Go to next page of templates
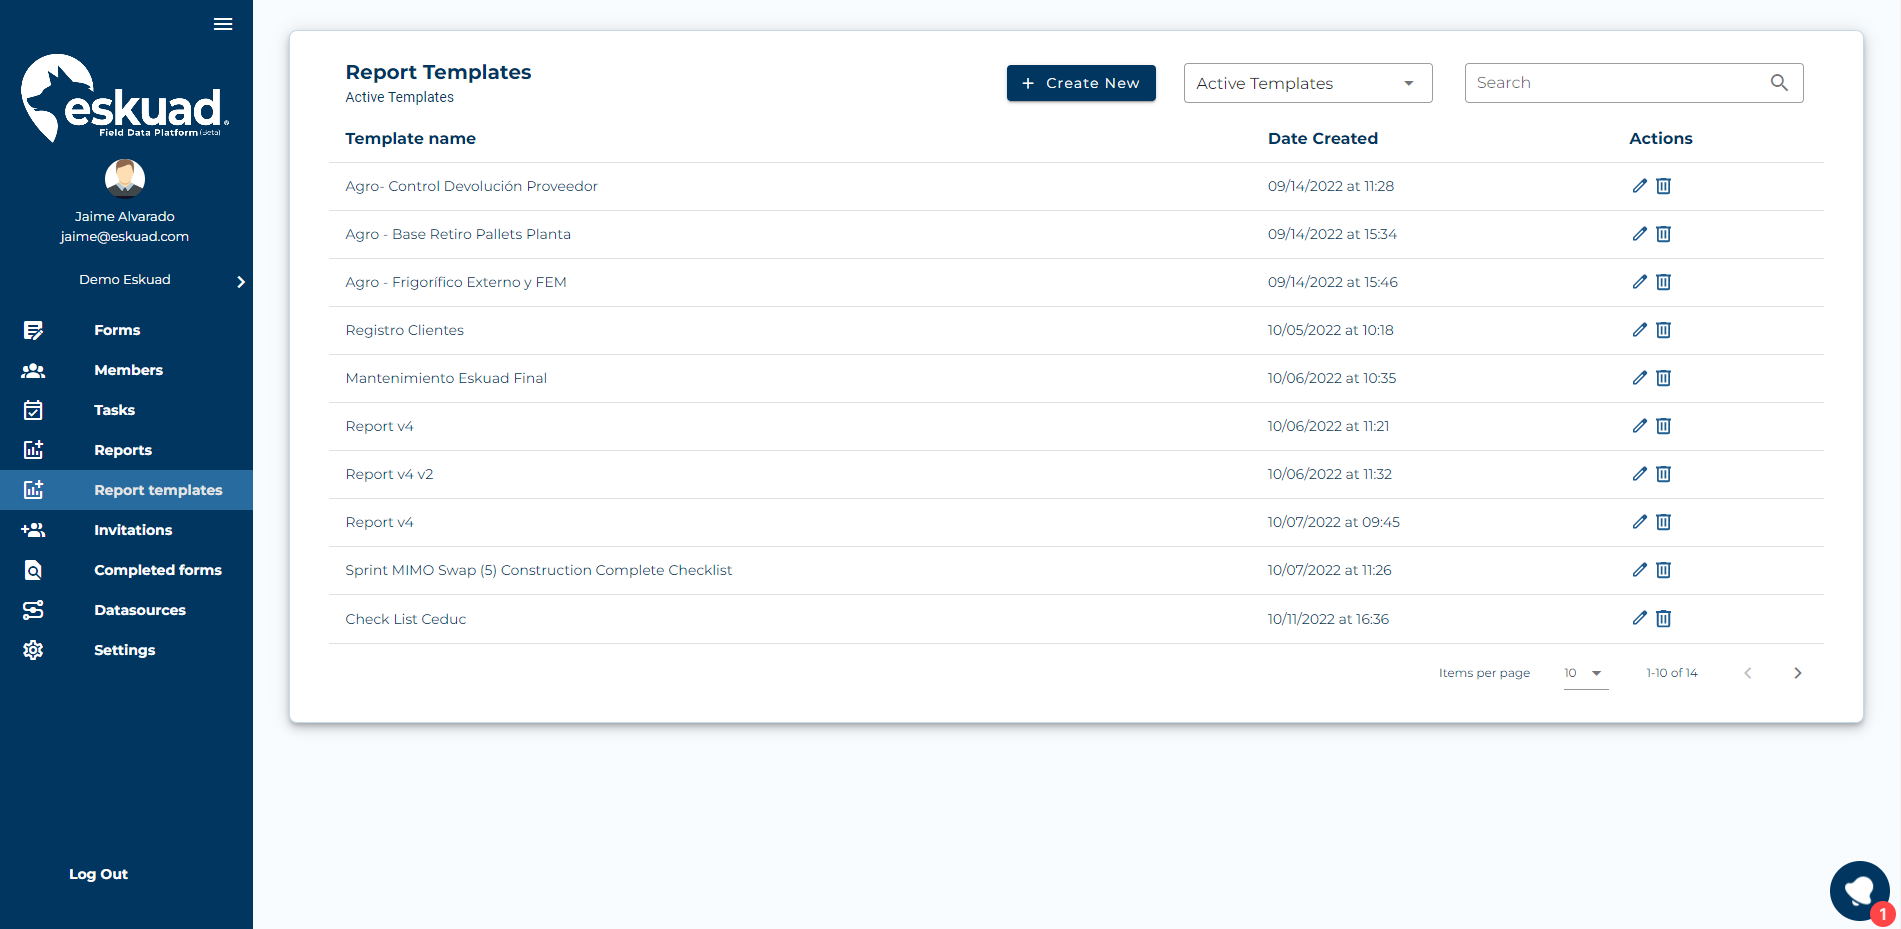Screen dimensions: 1901x929 (1797, 673)
